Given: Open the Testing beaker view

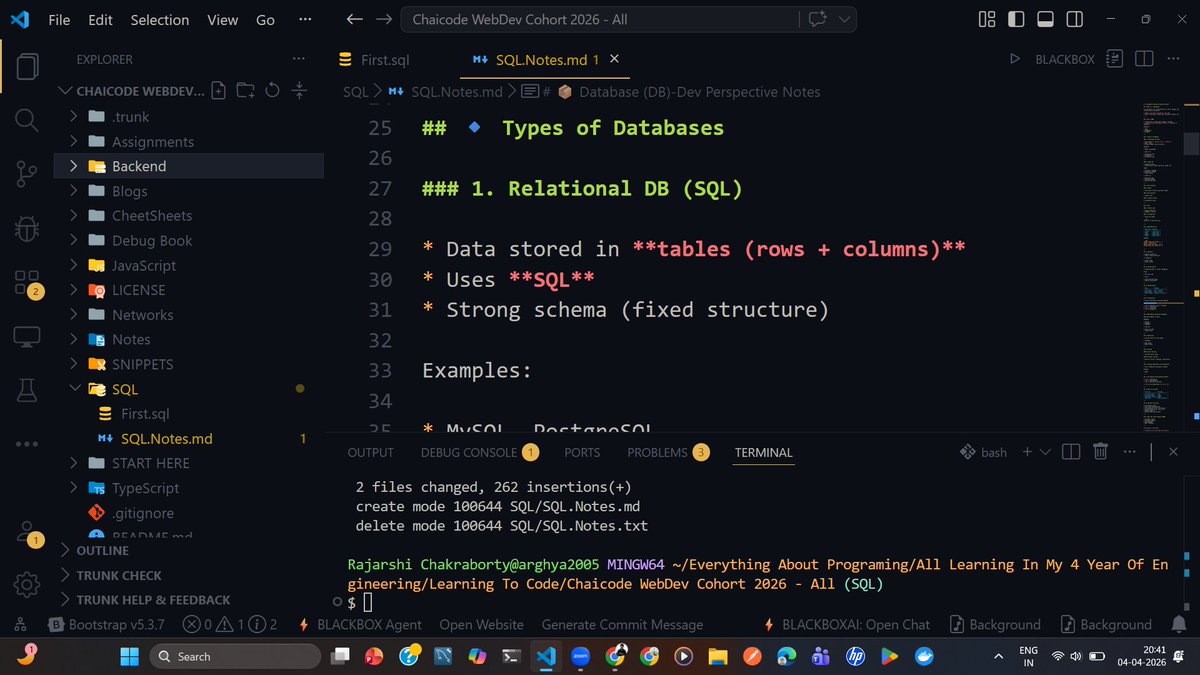Looking at the screenshot, I should click(27, 389).
